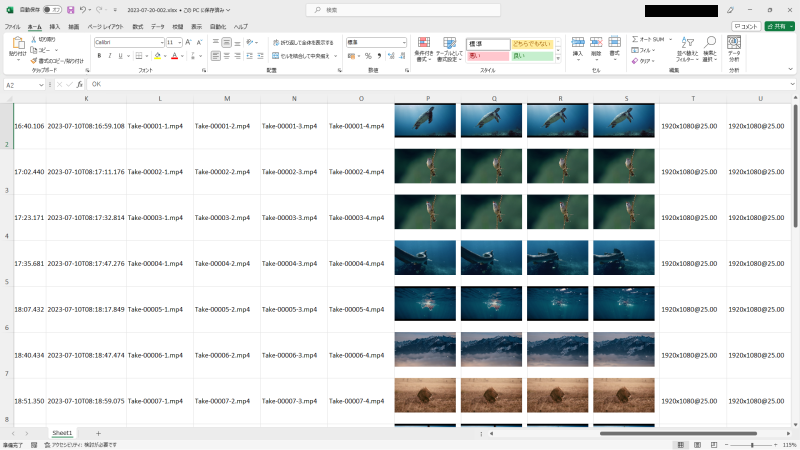
Task: Click the Undo arrow icon
Action: pos(82,10)
